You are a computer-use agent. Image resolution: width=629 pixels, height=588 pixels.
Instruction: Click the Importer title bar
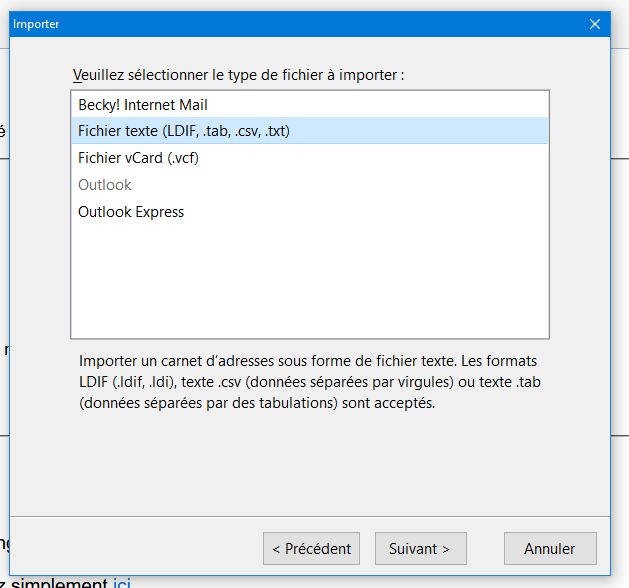tap(300, 24)
